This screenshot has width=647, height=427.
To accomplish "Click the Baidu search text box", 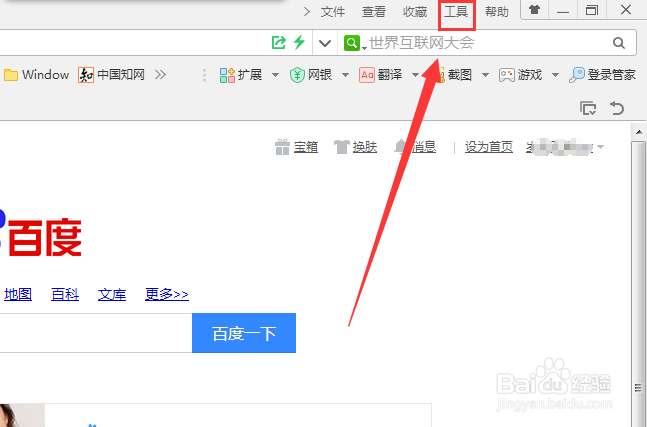I will 96,333.
